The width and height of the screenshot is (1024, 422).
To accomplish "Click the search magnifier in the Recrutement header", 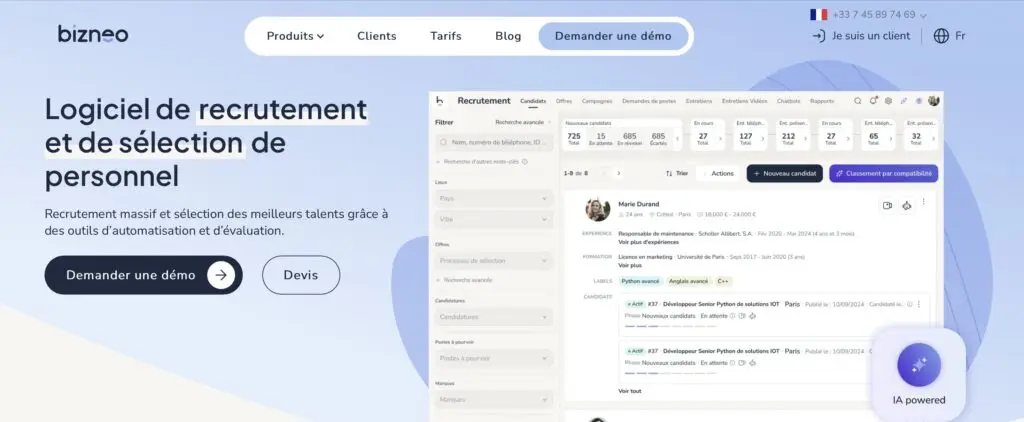I will (858, 101).
